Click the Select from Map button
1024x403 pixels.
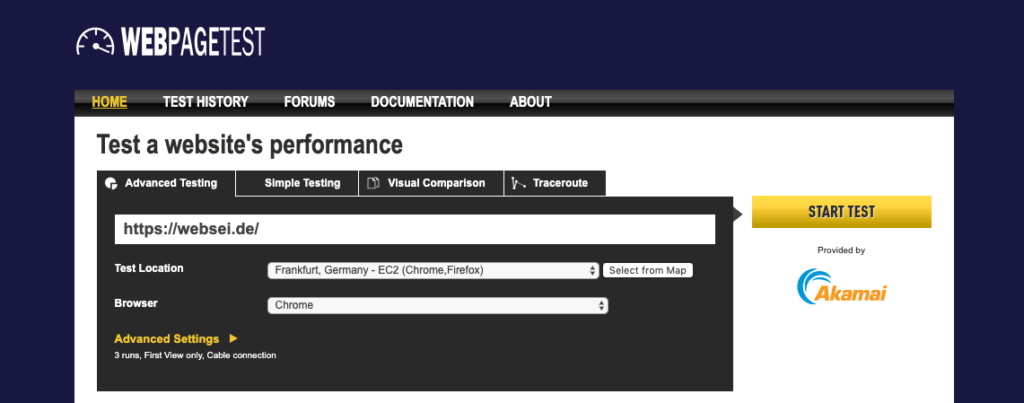tap(647, 270)
